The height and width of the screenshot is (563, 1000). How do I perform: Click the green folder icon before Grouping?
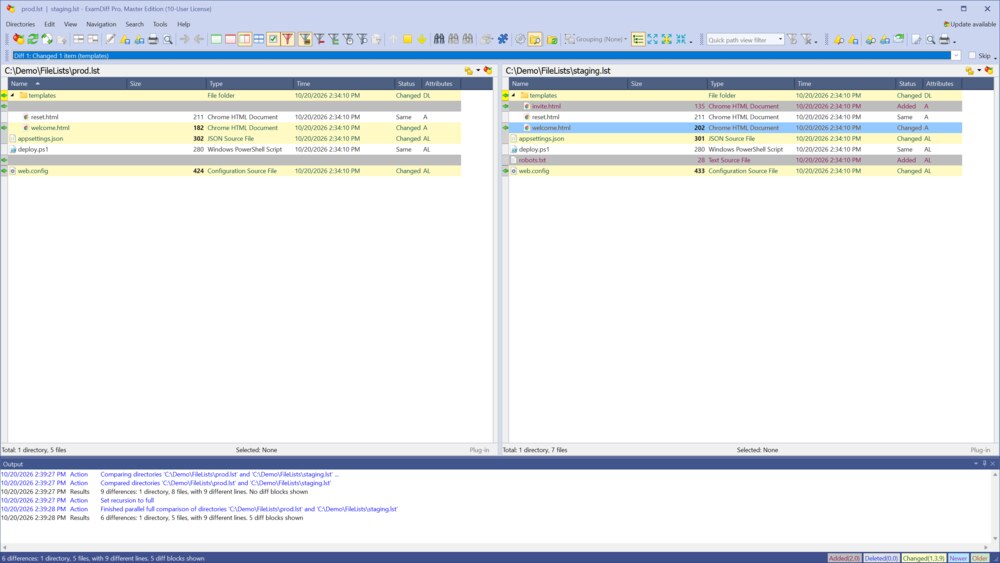(x=552, y=40)
